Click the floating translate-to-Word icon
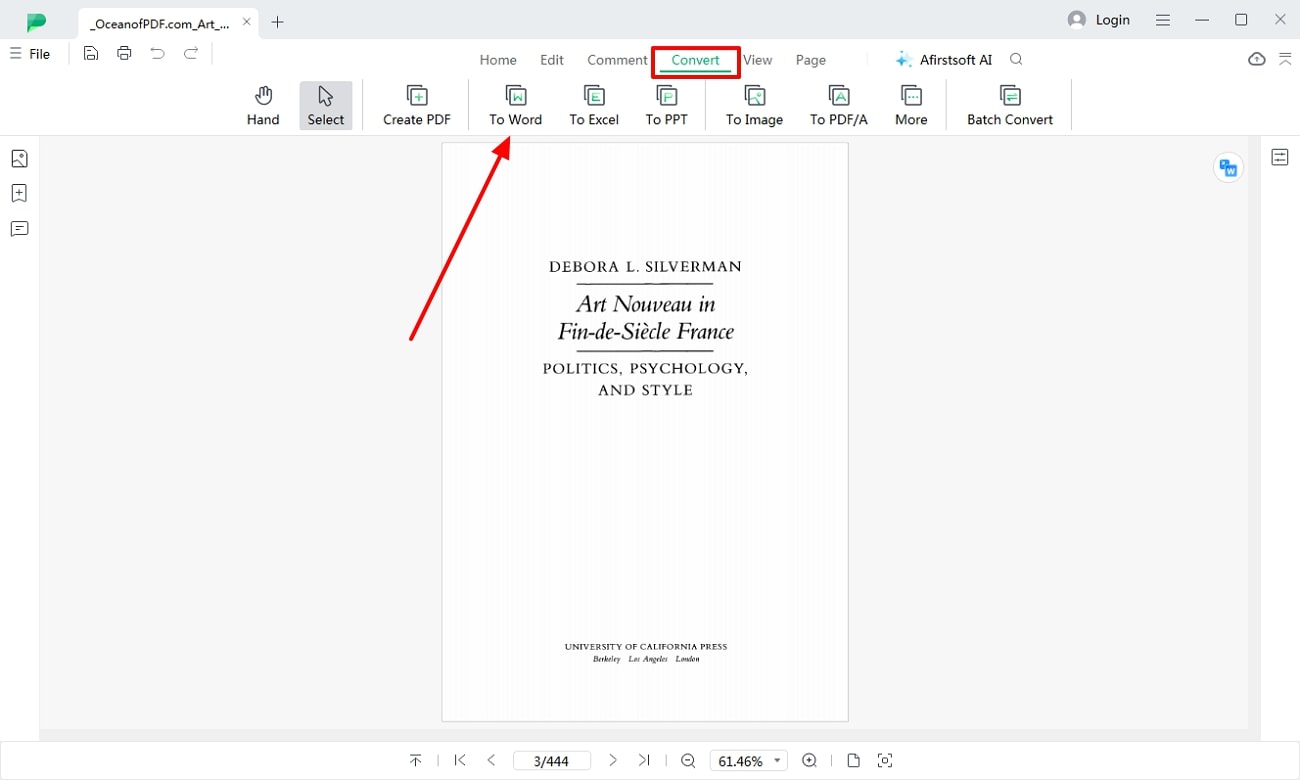Screen dimensions: 1300x780 [1228, 168]
